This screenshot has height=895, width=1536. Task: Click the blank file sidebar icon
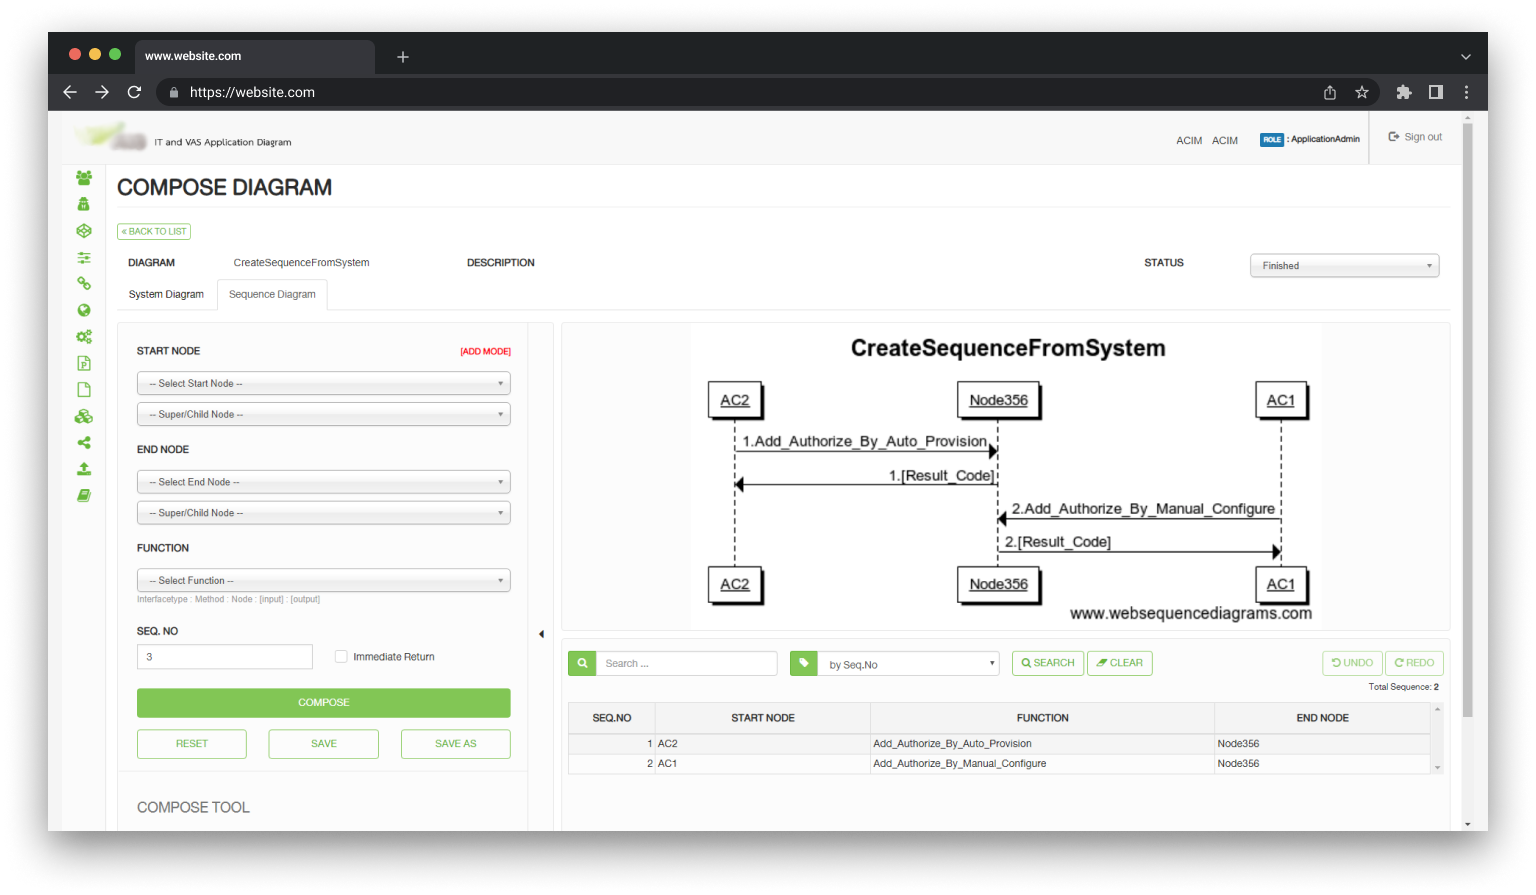tap(84, 390)
